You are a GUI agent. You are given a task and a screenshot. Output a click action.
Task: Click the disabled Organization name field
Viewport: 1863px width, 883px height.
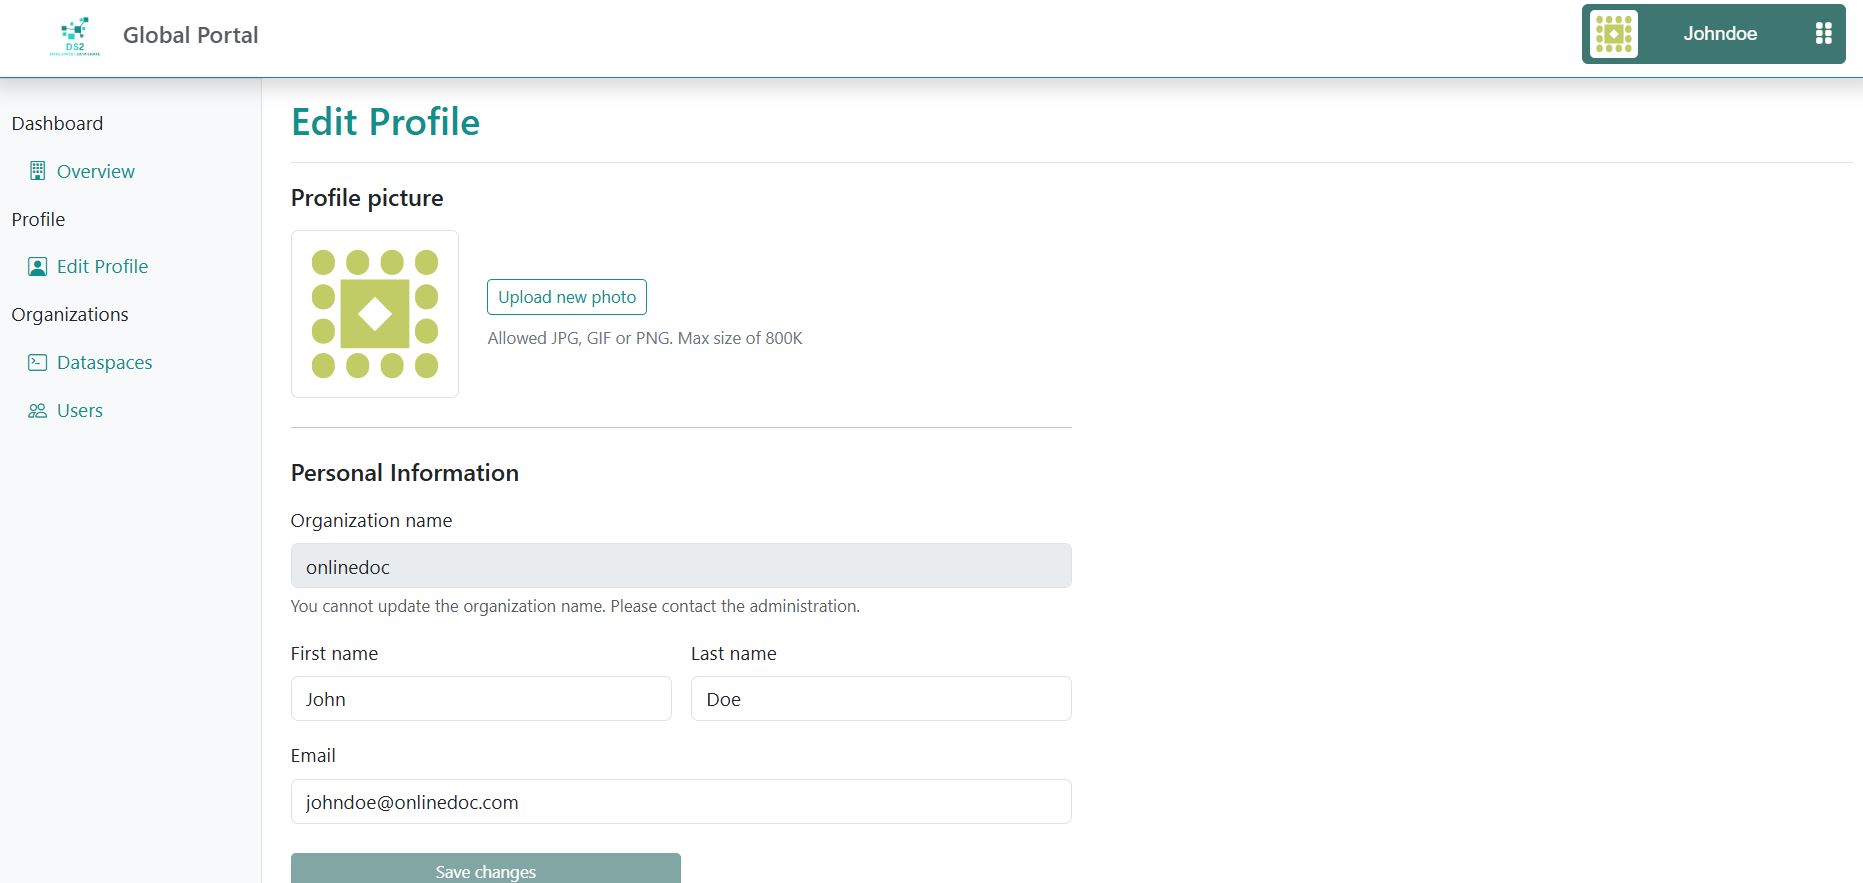pyautogui.click(x=680, y=566)
